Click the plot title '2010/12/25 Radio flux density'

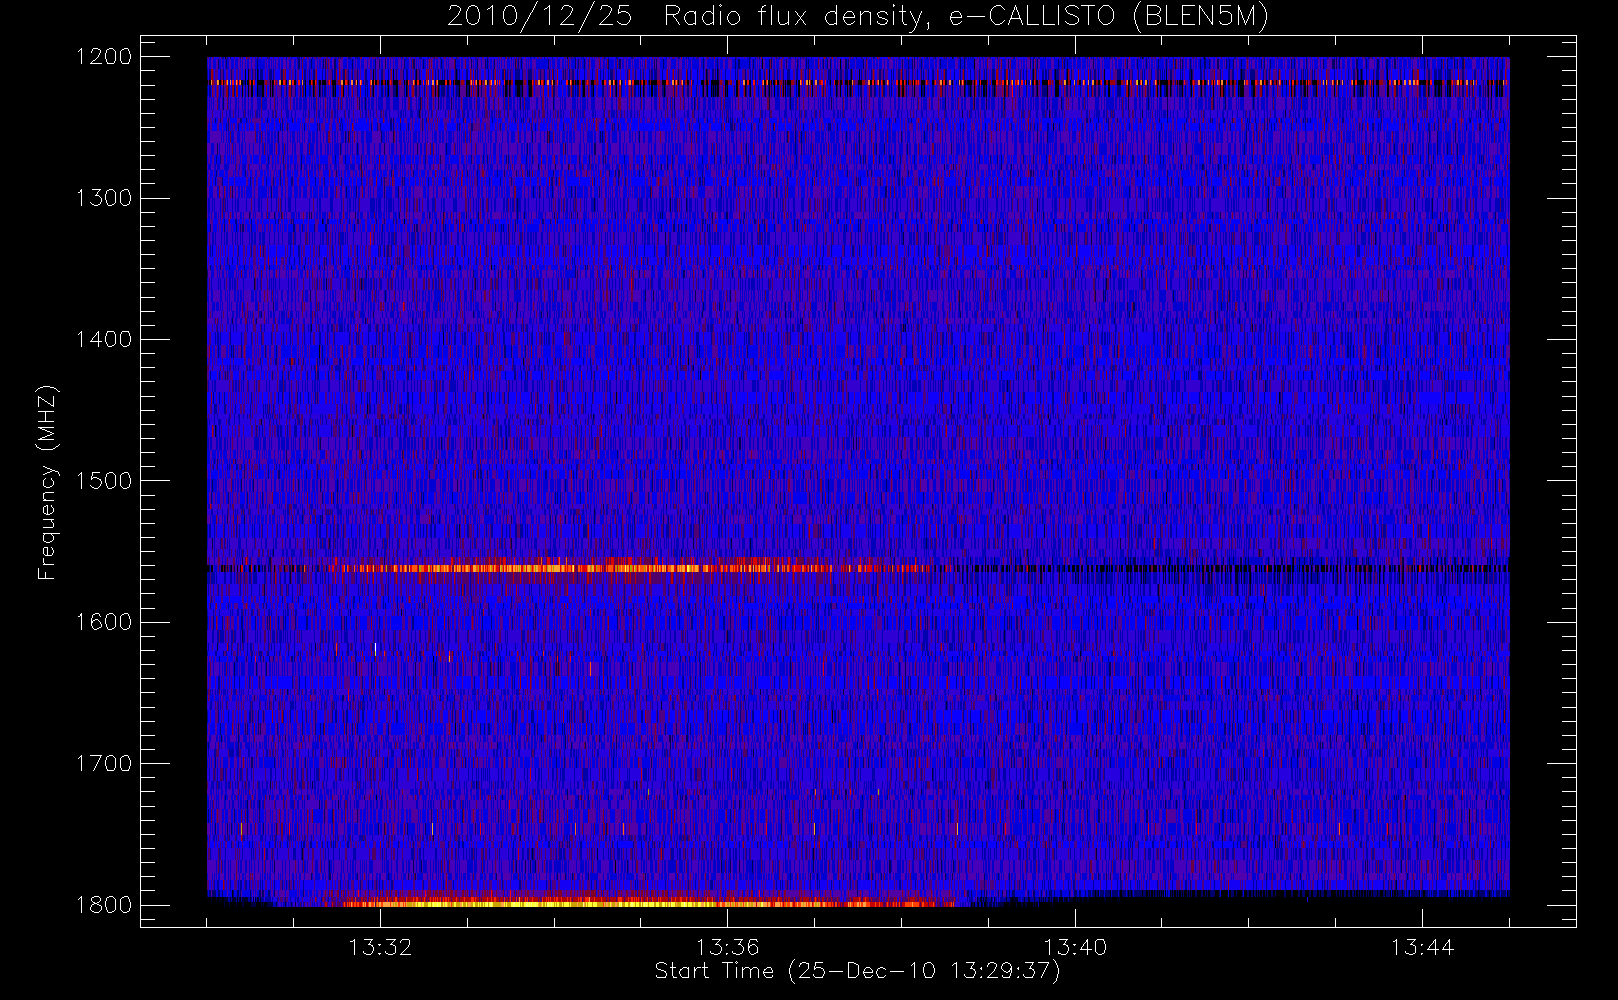857,16
